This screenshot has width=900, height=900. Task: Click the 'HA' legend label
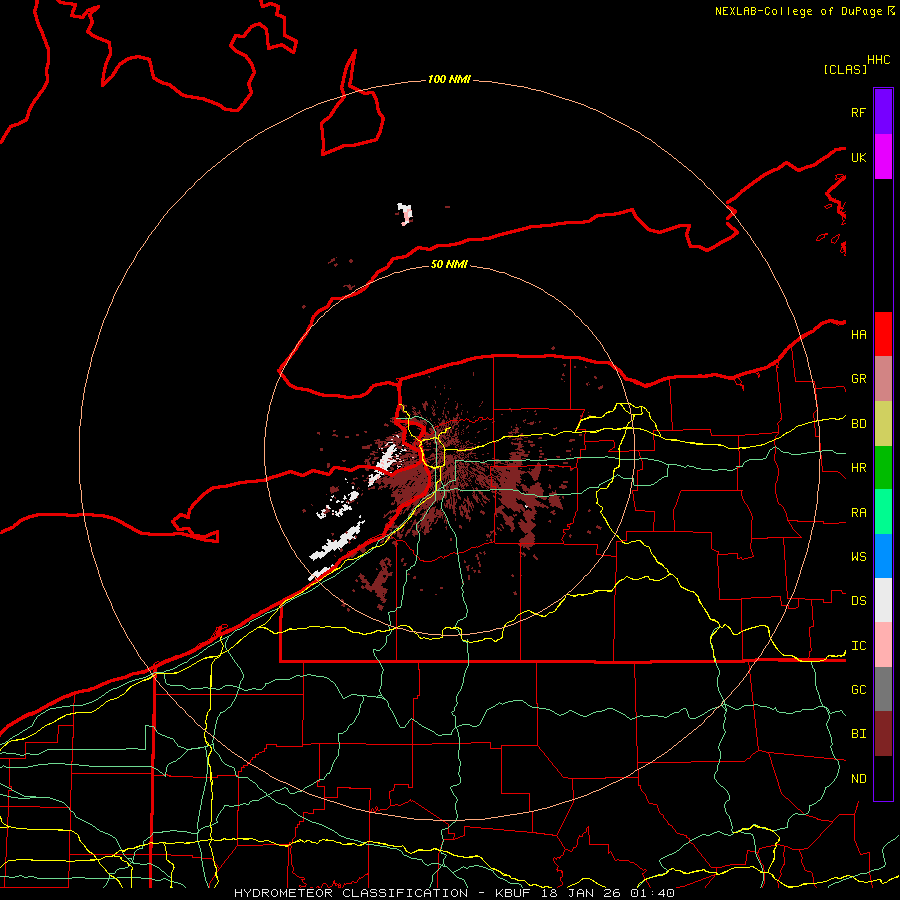click(x=858, y=335)
